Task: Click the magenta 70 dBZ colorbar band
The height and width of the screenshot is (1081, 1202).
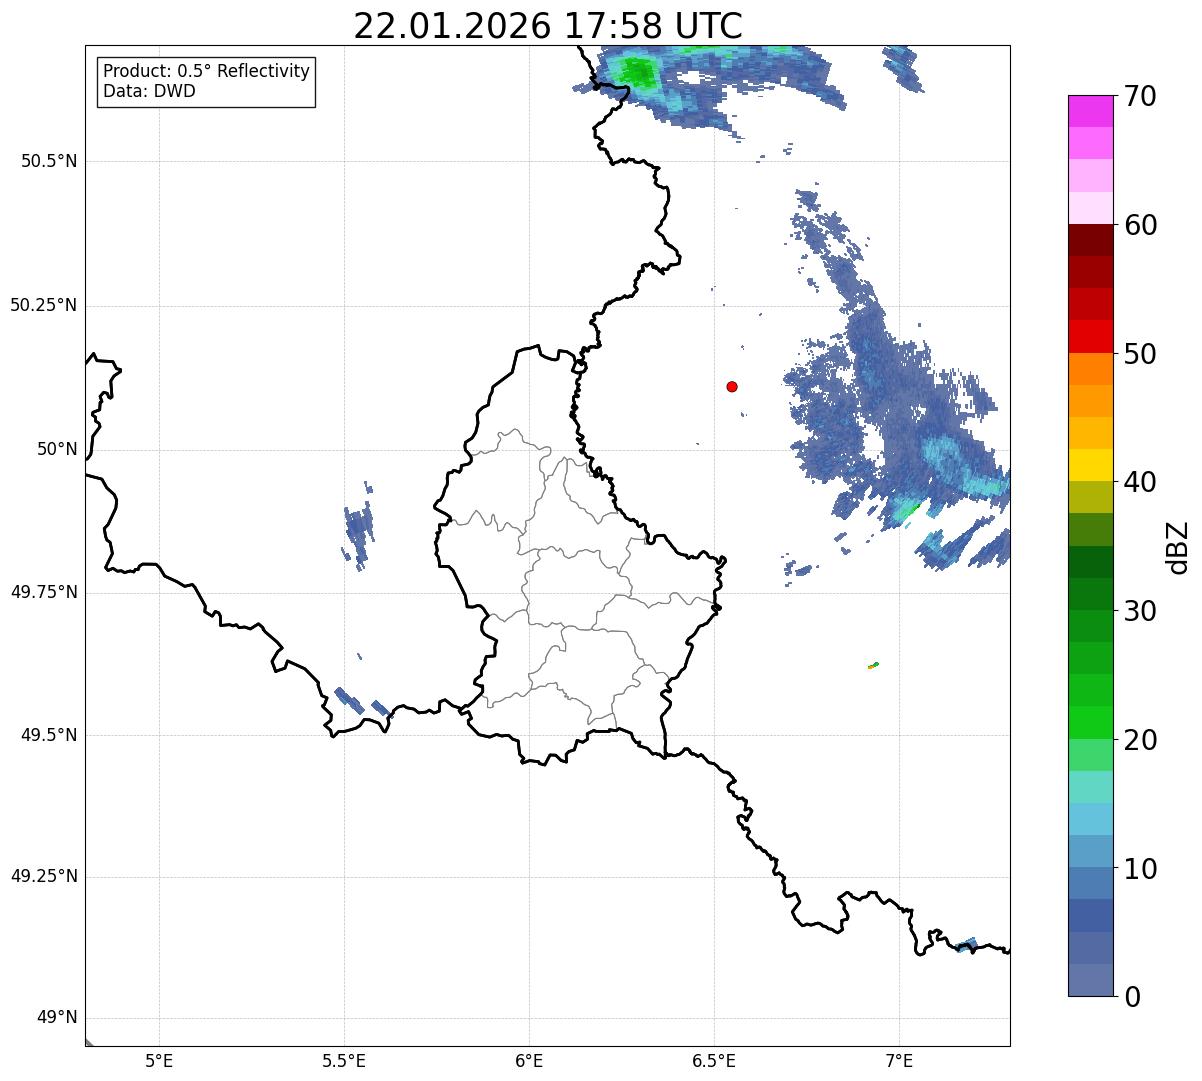Action: [1091, 111]
